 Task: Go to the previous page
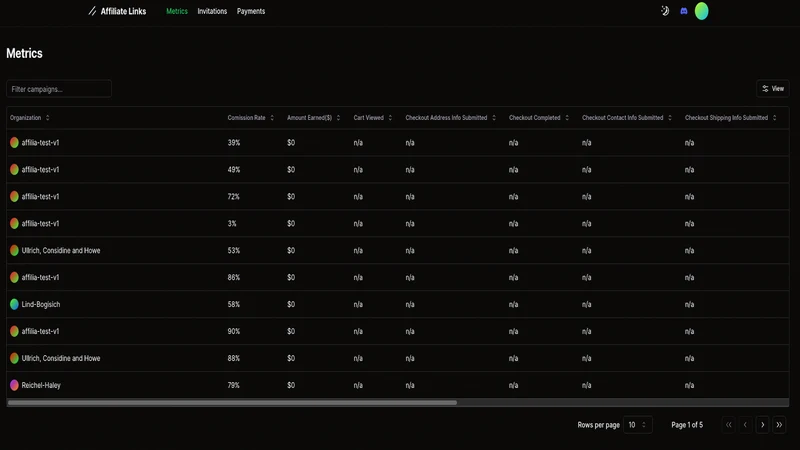coord(745,425)
